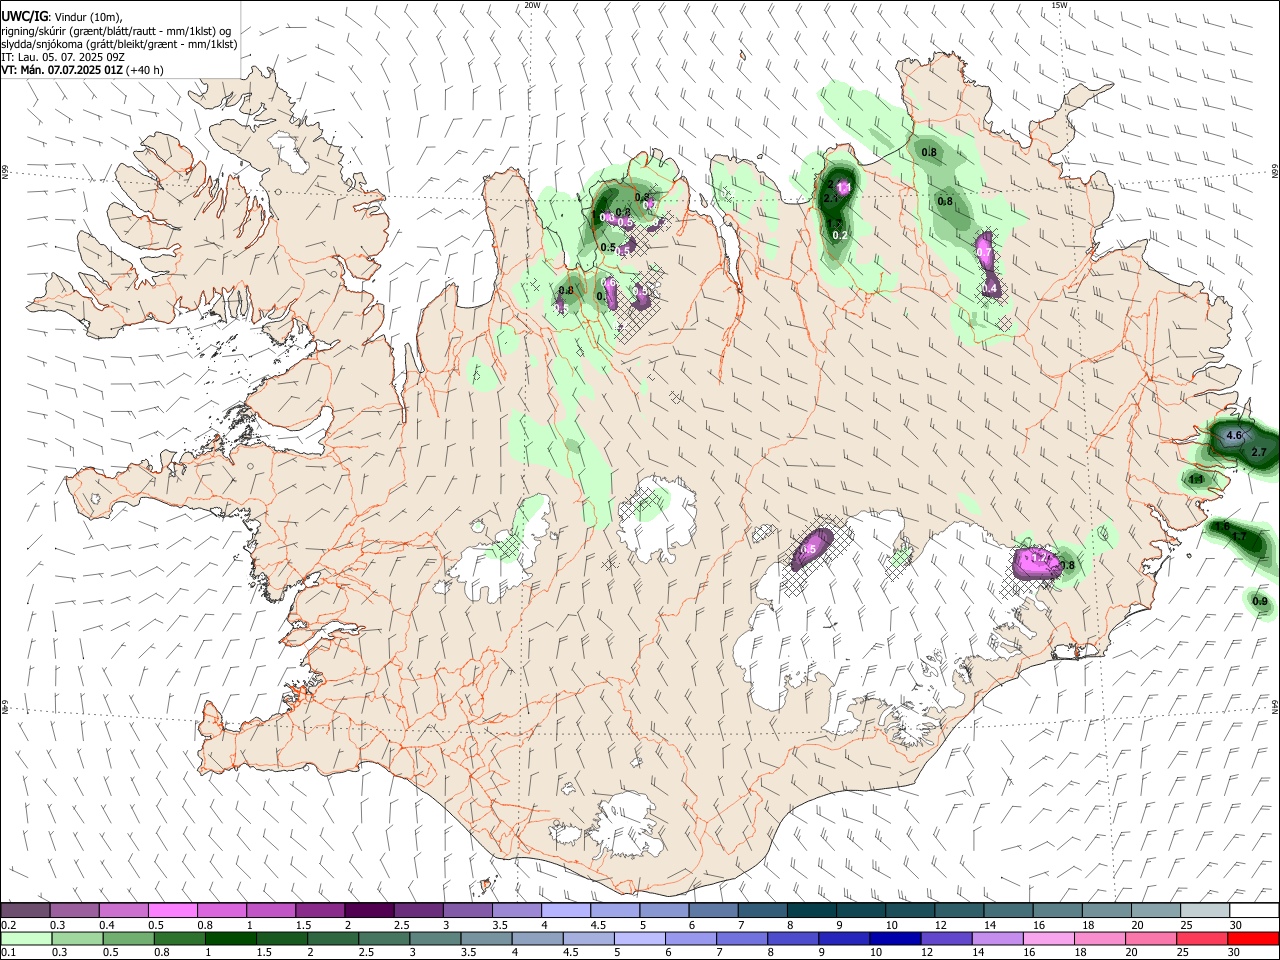1280x960 pixels.
Task: Pick the dark purple 2 snow-scale swatch
Action: point(369,911)
